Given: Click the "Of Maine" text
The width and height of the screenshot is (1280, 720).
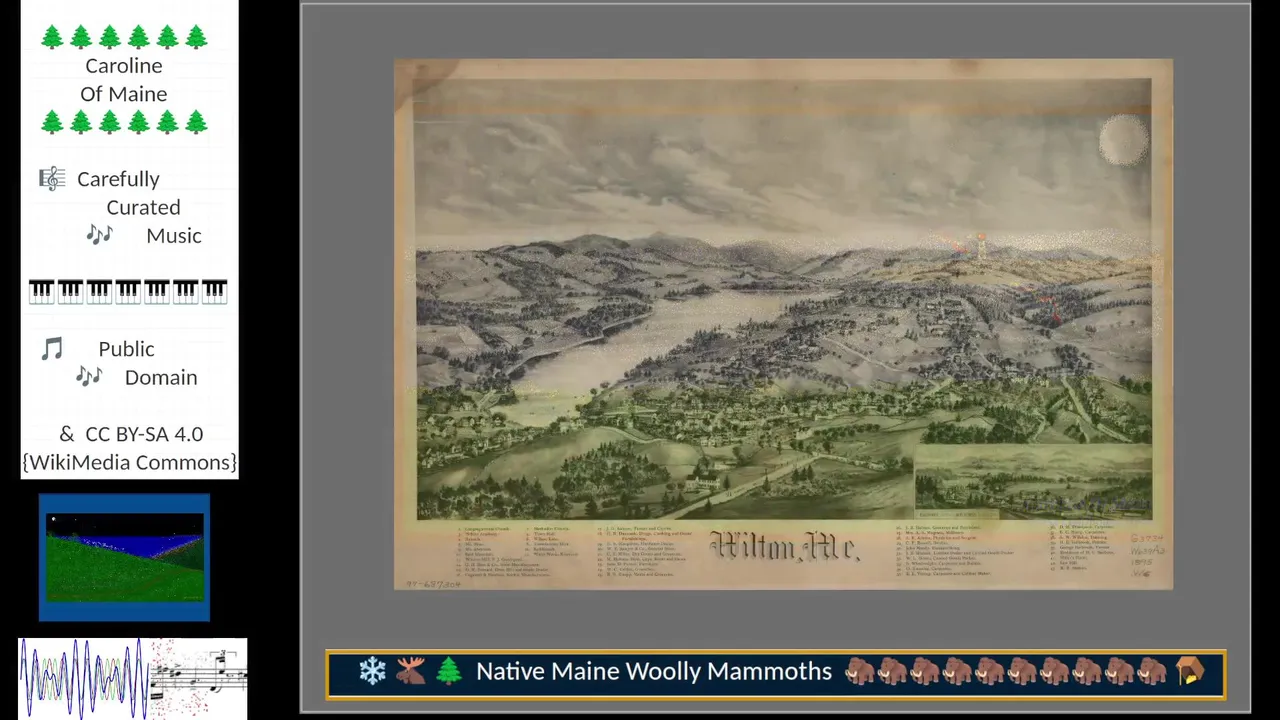Looking at the screenshot, I should [x=124, y=94].
